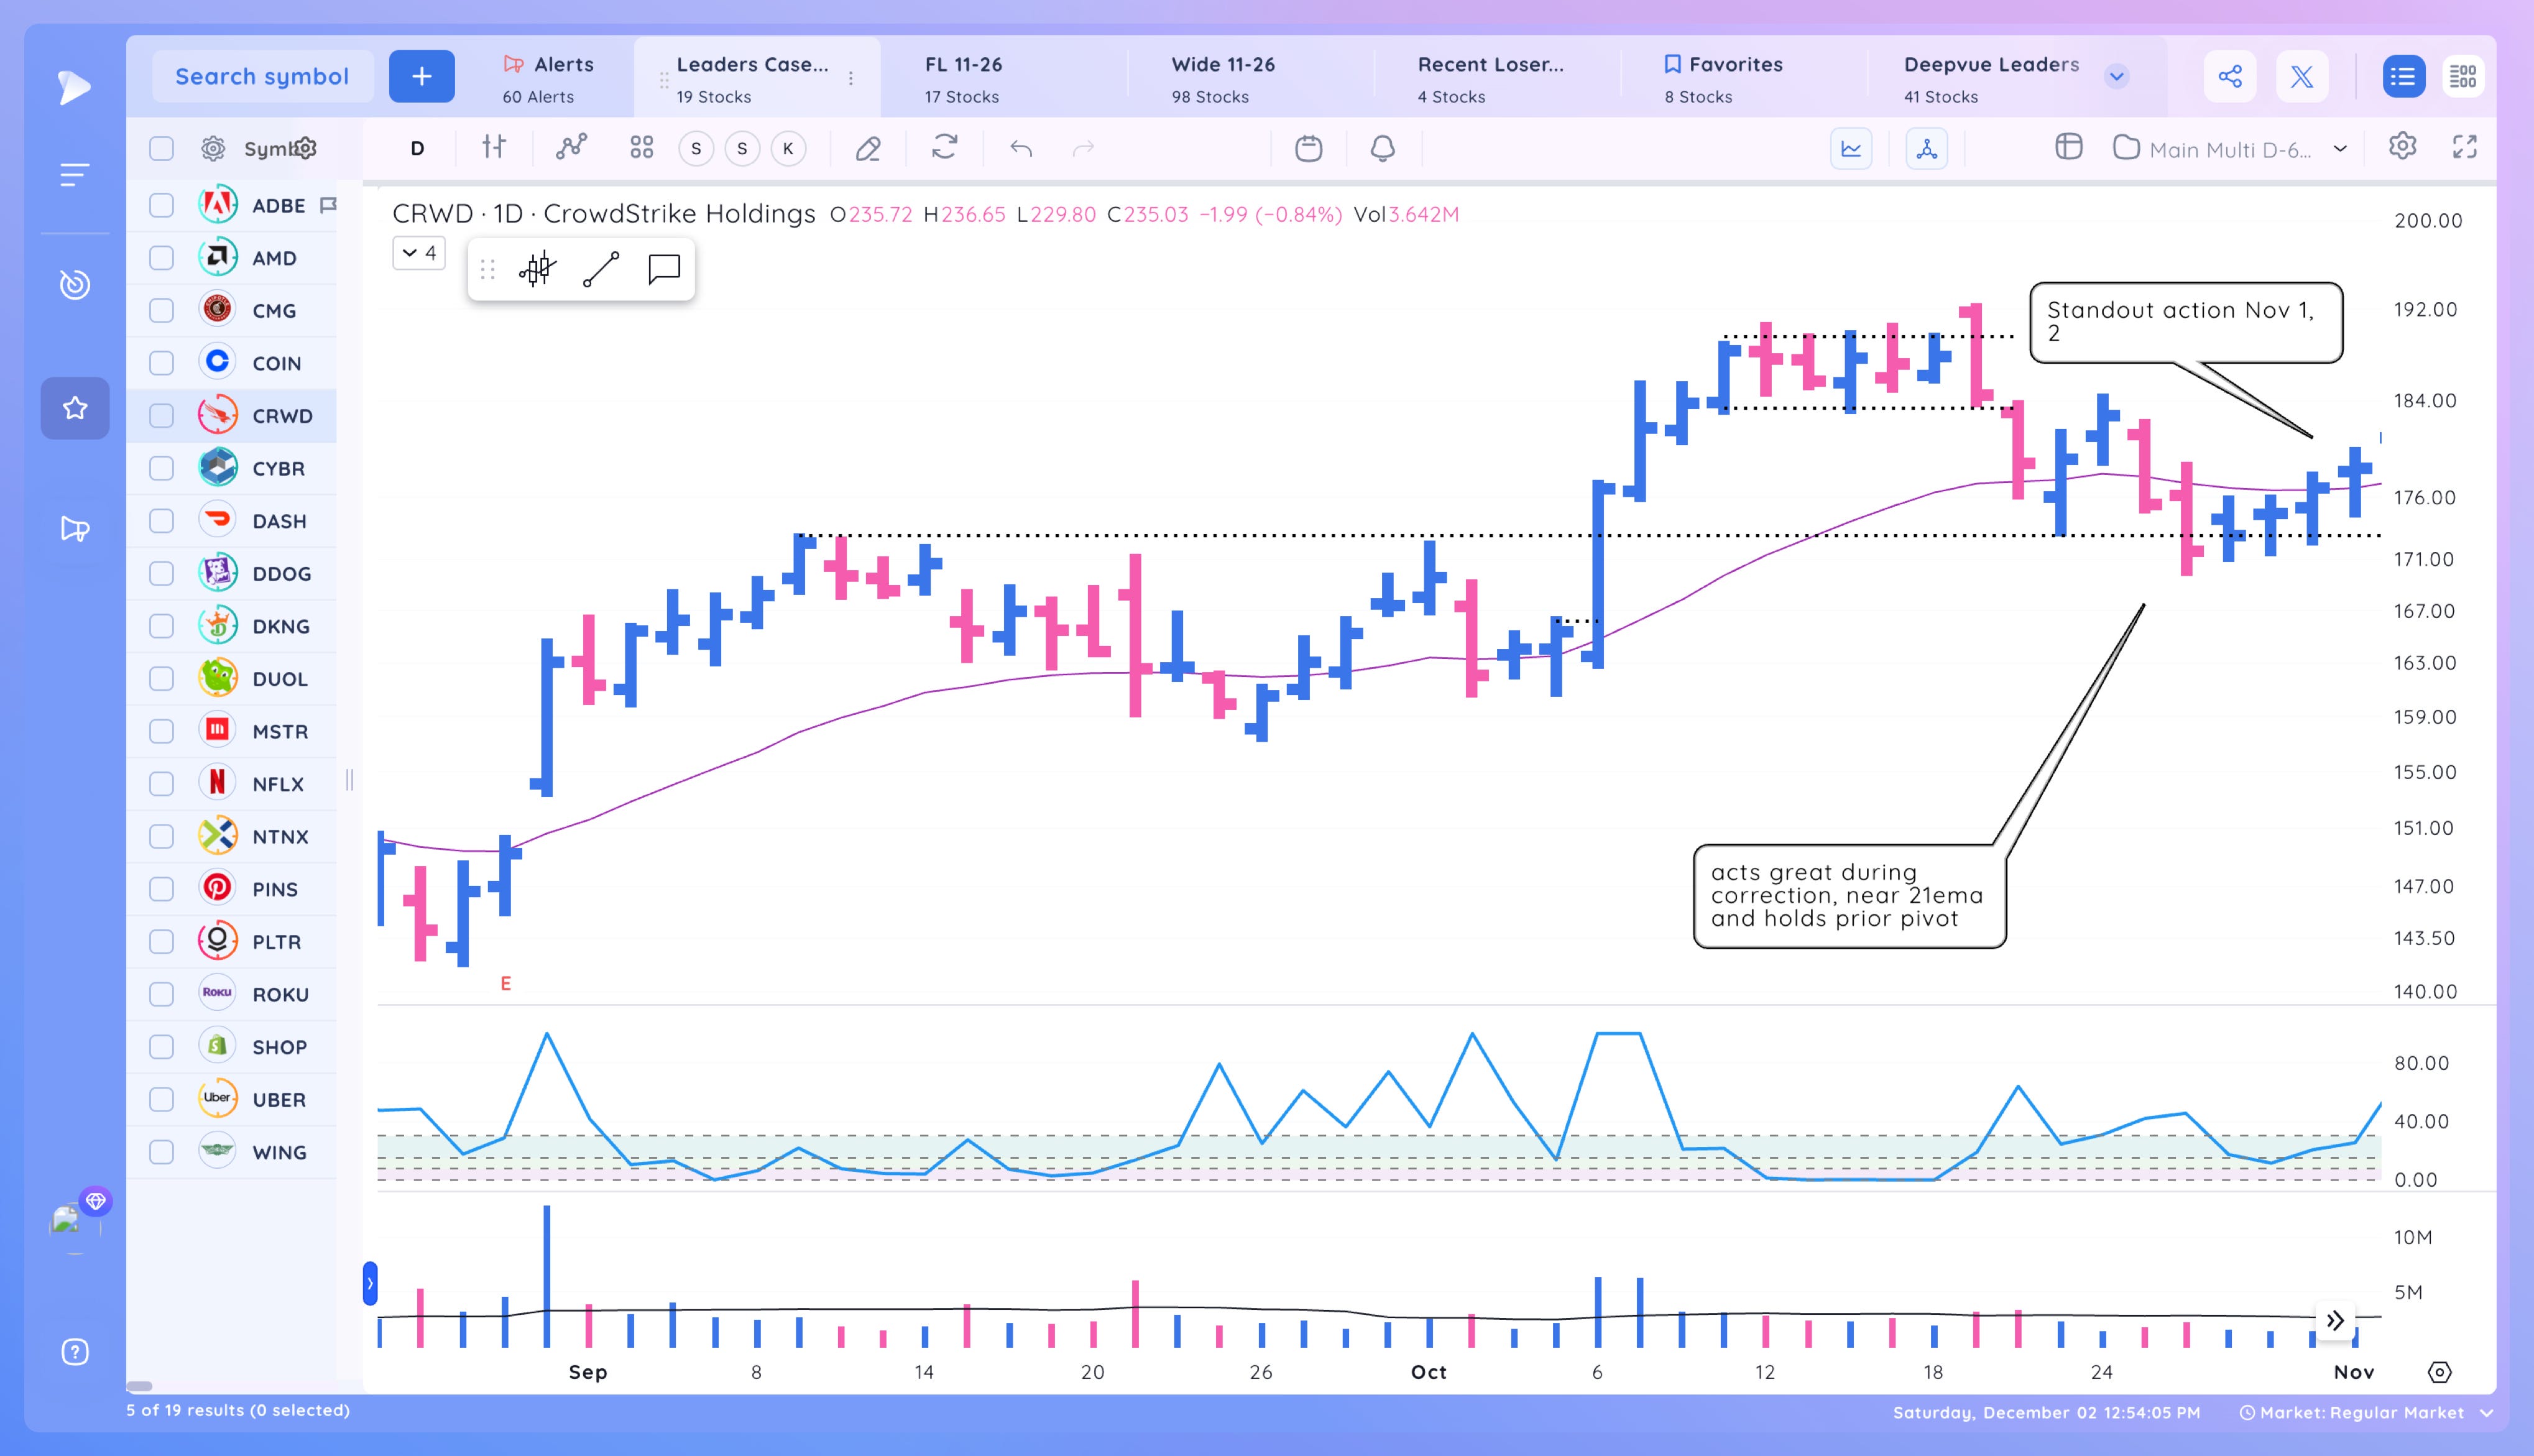Check the CRWD row checkbox
Viewport: 2534px width, 1456px height.
(161, 416)
